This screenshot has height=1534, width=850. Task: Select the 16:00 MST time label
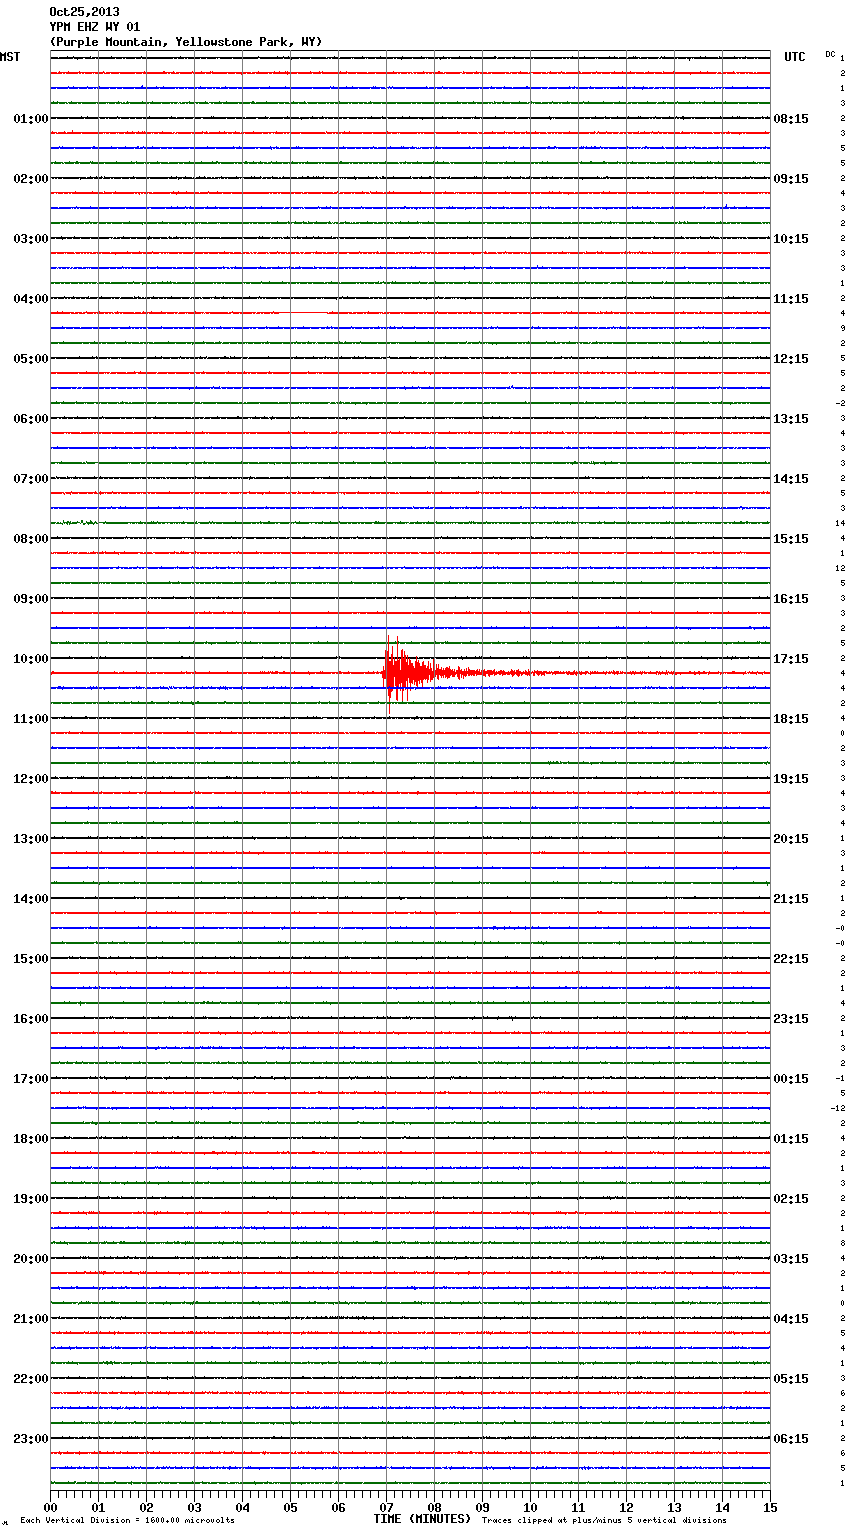30,1019
